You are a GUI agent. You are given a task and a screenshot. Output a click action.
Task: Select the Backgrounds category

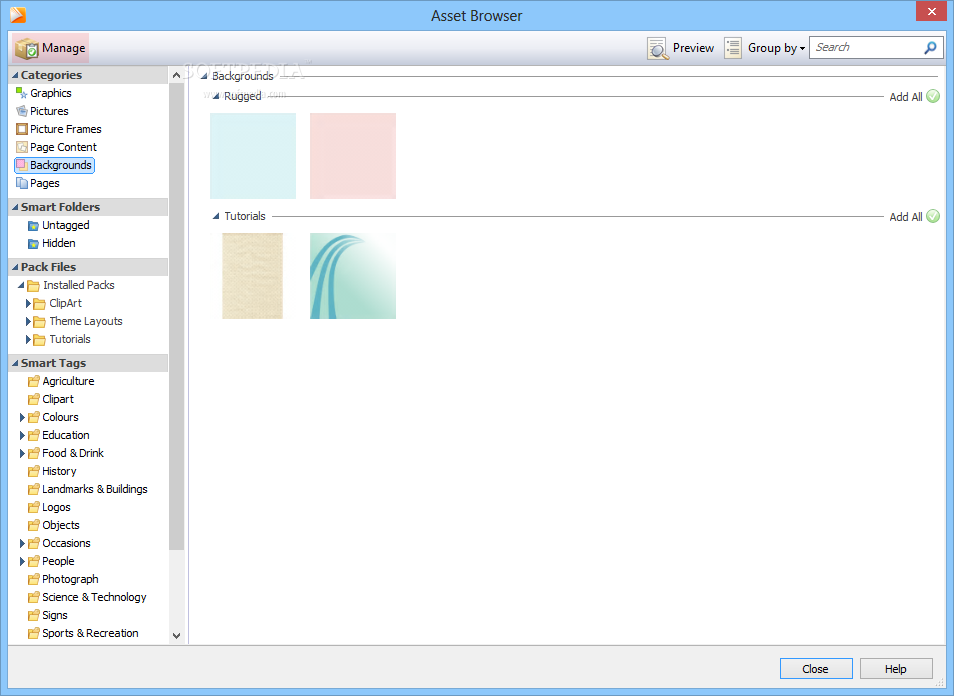[x=54, y=165]
